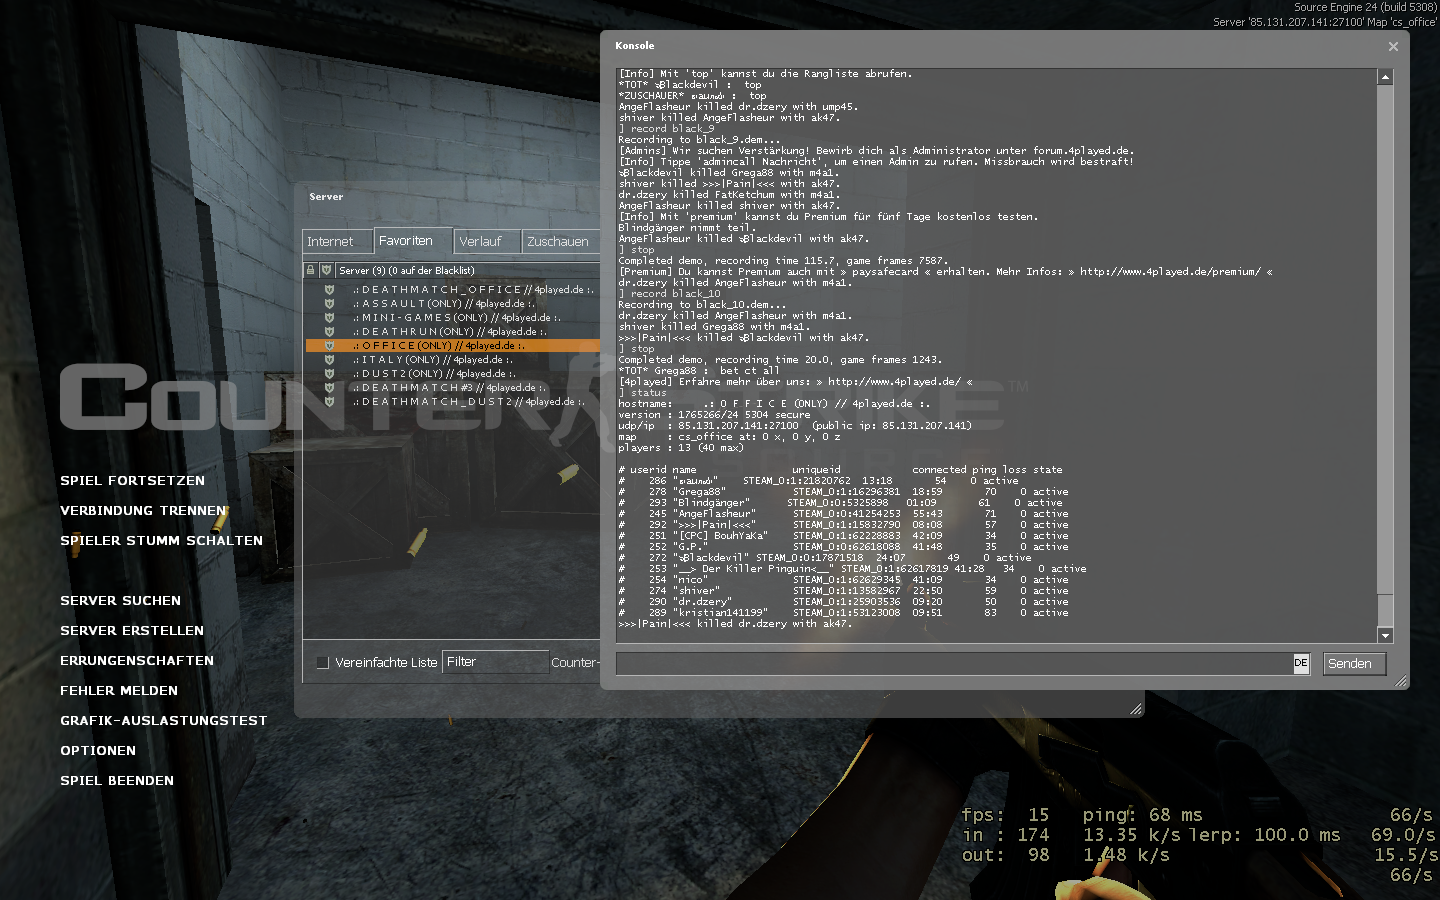Open the Verlauf tab
1440x900 pixels.
[487, 242]
